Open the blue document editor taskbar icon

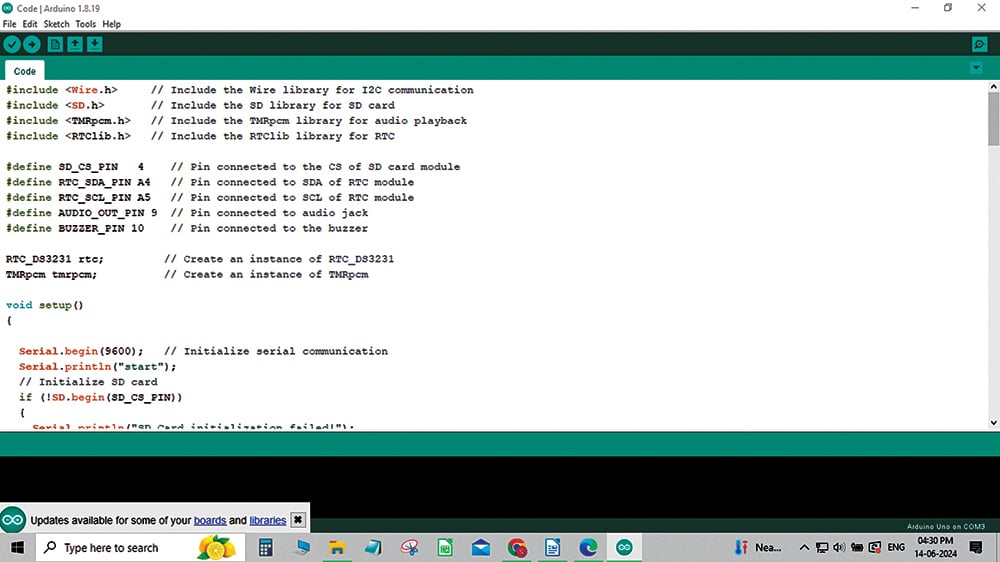pyautogui.click(x=552, y=547)
